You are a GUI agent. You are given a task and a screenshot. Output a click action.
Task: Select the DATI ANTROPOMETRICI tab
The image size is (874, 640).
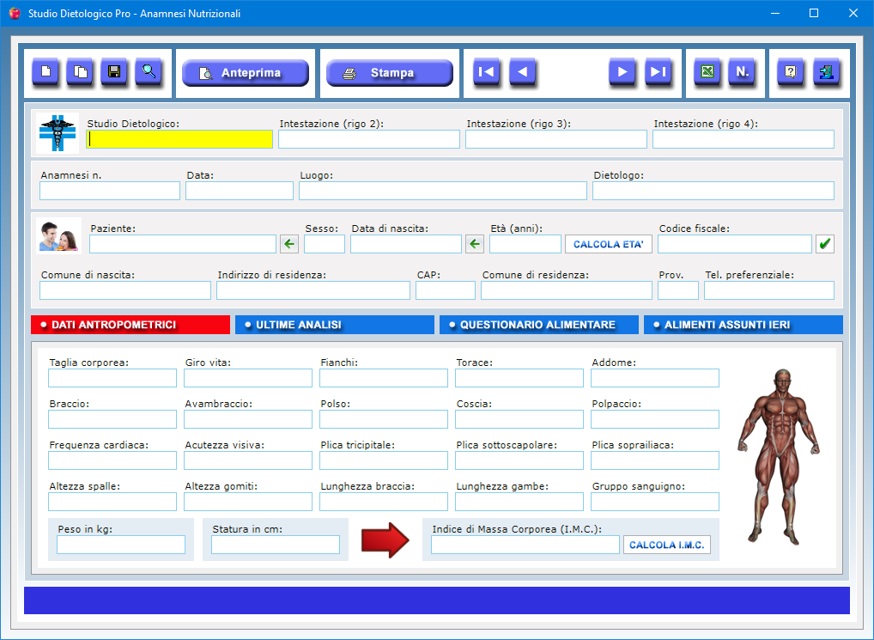coord(130,325)
